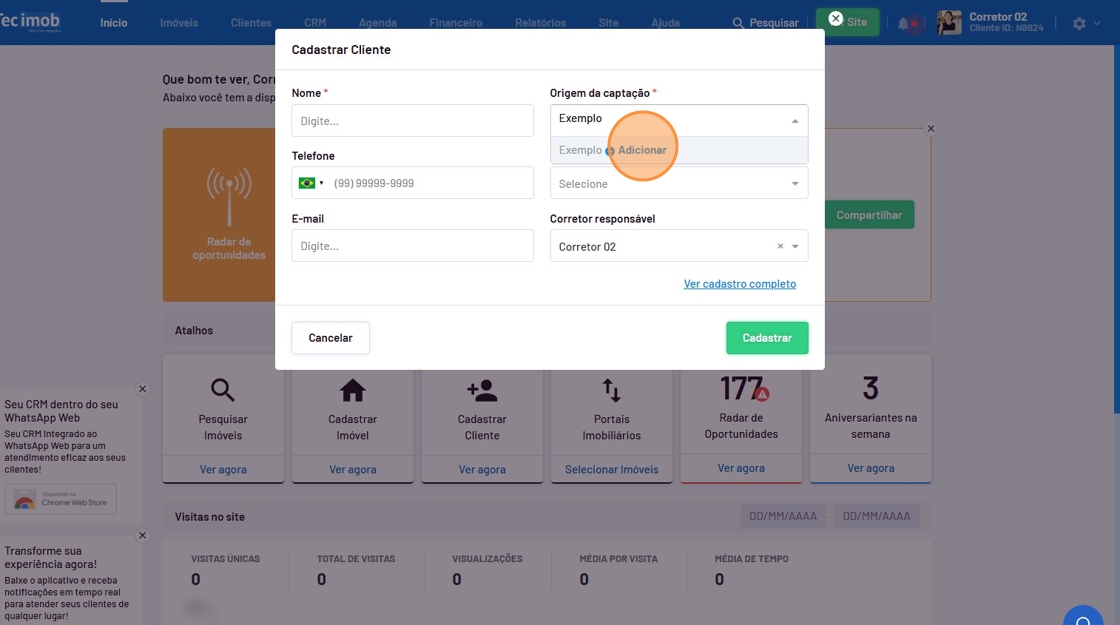Viewport: 1120px width, 625px height.
Task: Open the Ver cadastro completo link
Action: click(739, 284)
